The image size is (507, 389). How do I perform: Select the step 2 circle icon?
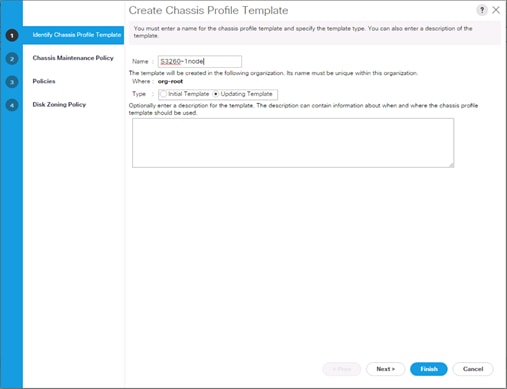(x=12, y=59)
